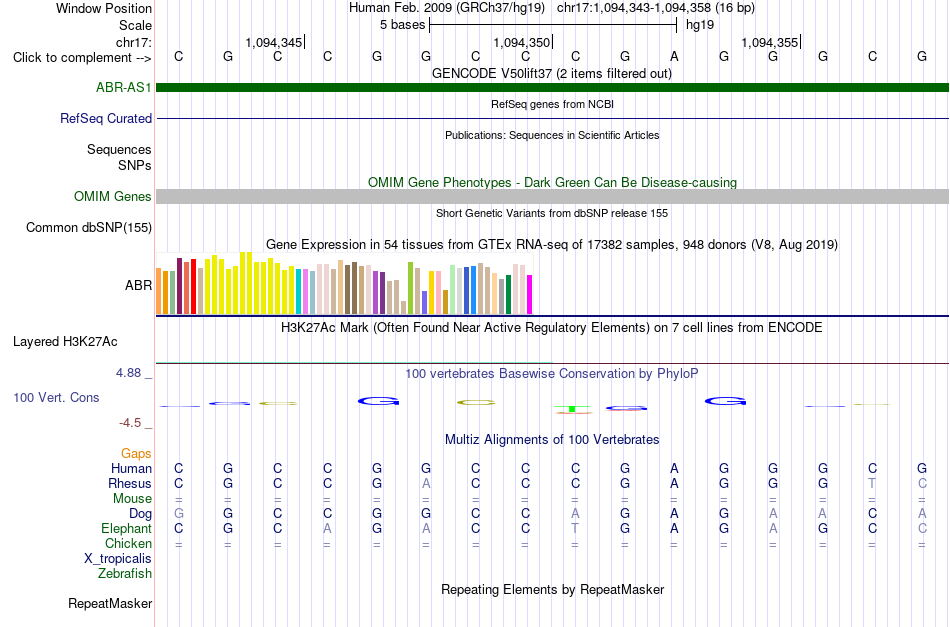Click the Elephant alignment row label
Screen dimensions: 950x627
(x=127, y=528)
